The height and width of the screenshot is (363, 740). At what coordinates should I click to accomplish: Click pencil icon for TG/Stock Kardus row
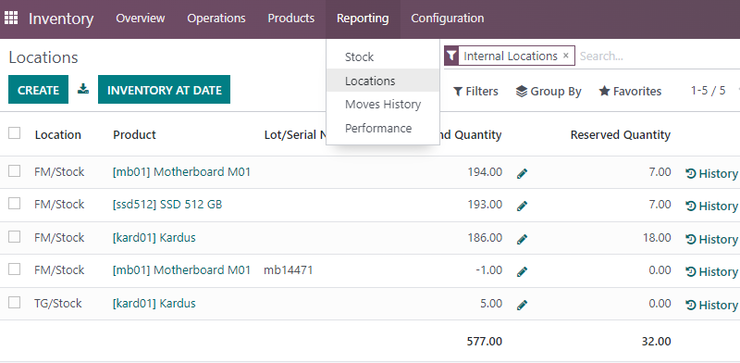tap(521, 304)
